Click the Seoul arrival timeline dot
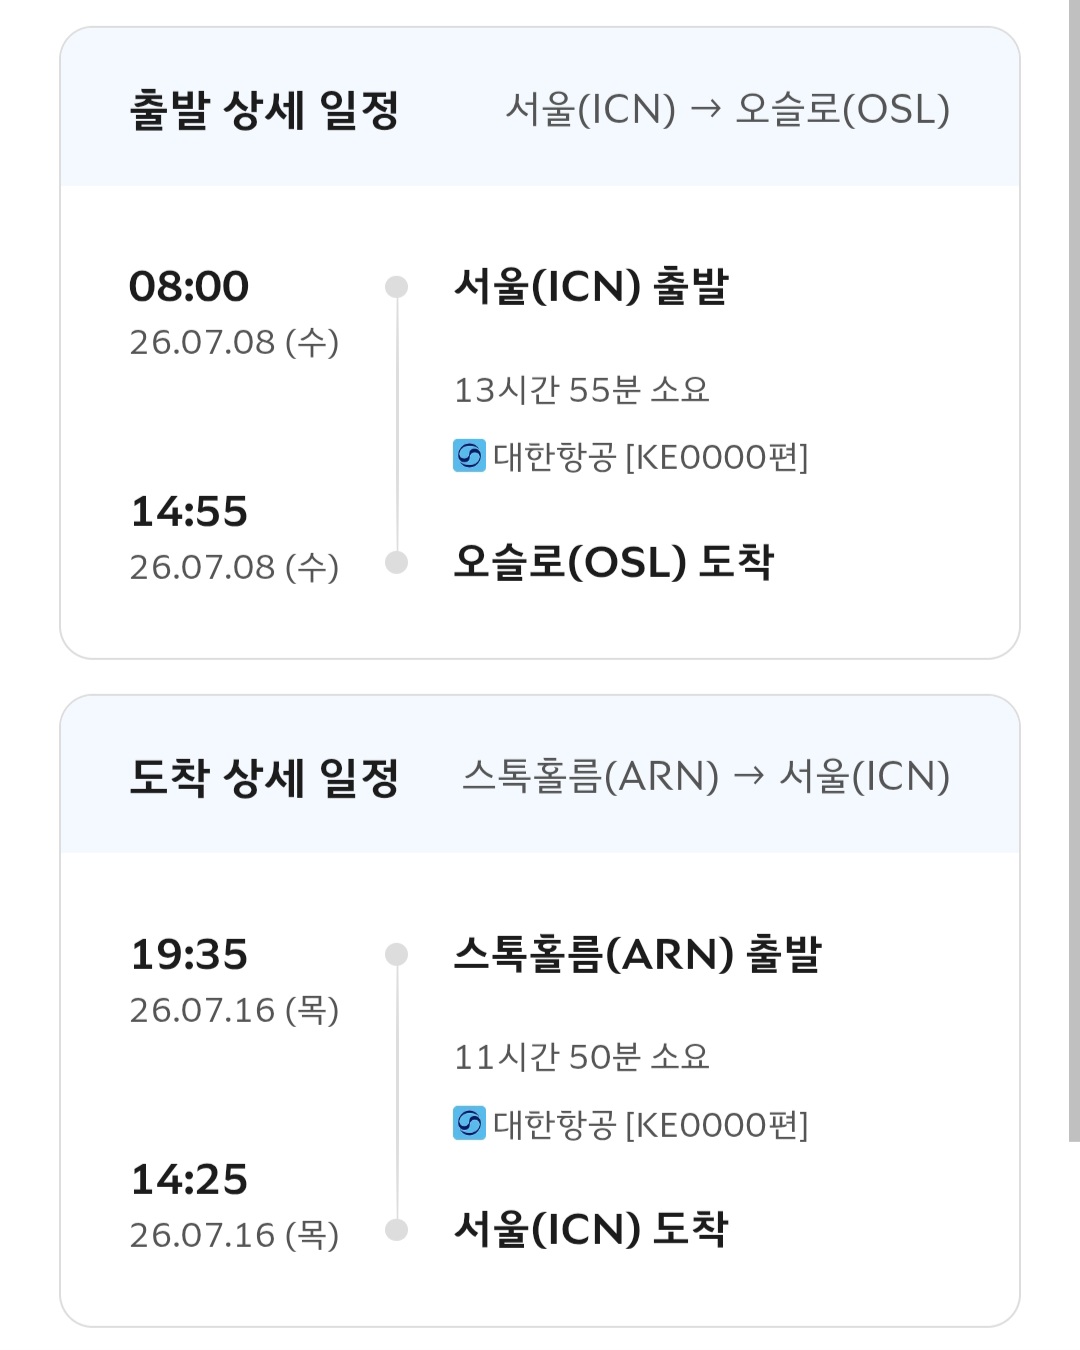1080x1350 pixels. (397, 1230)
